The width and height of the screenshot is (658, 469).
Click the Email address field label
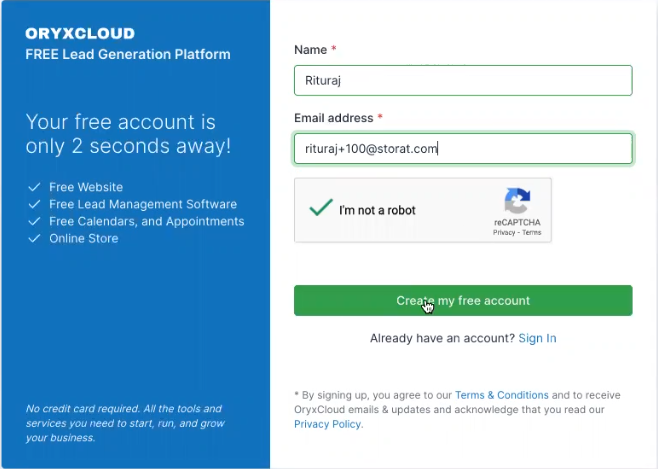(x=334, y=118)
